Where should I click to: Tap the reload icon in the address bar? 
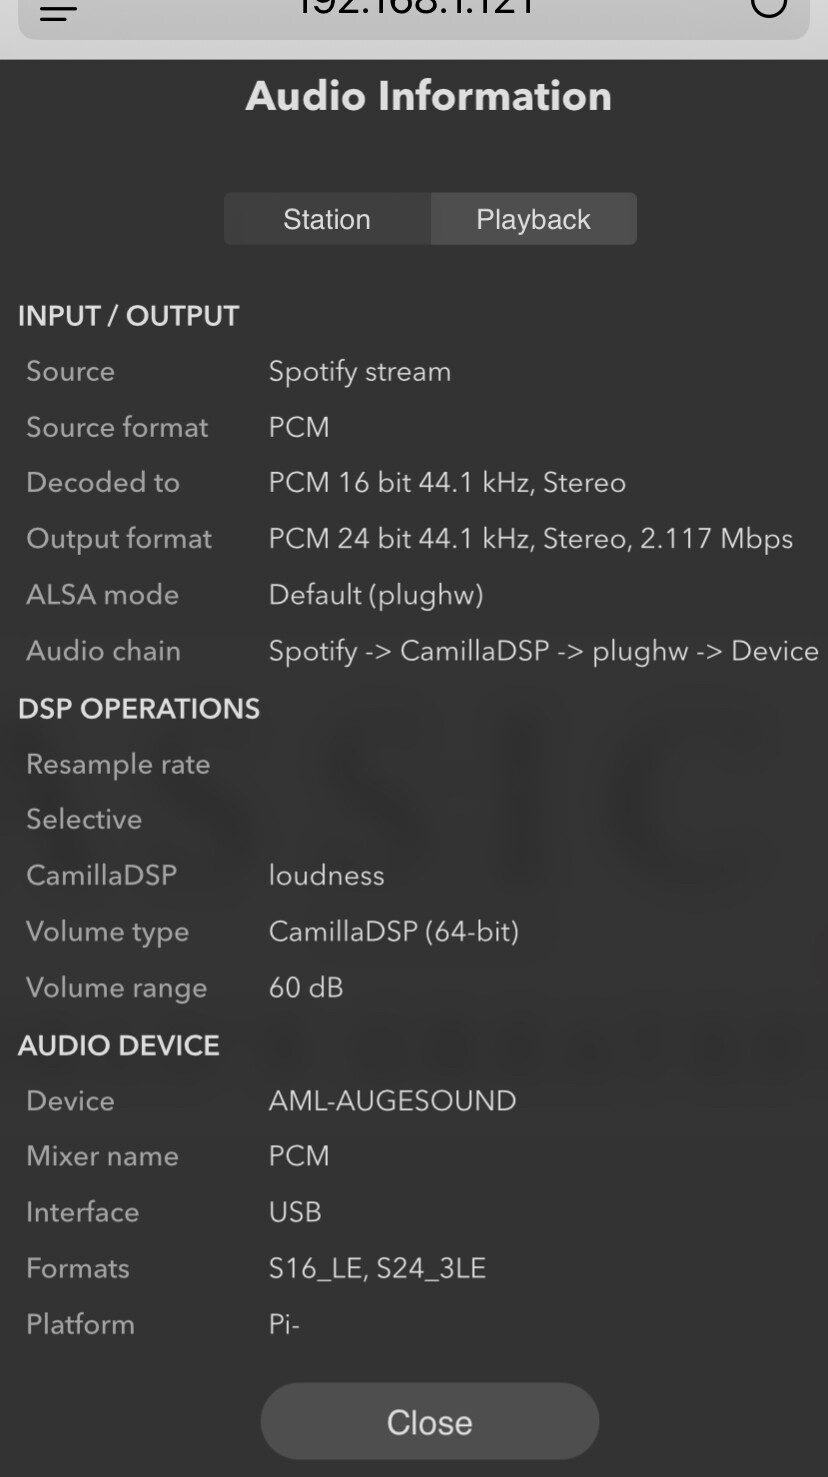point(768,8)
